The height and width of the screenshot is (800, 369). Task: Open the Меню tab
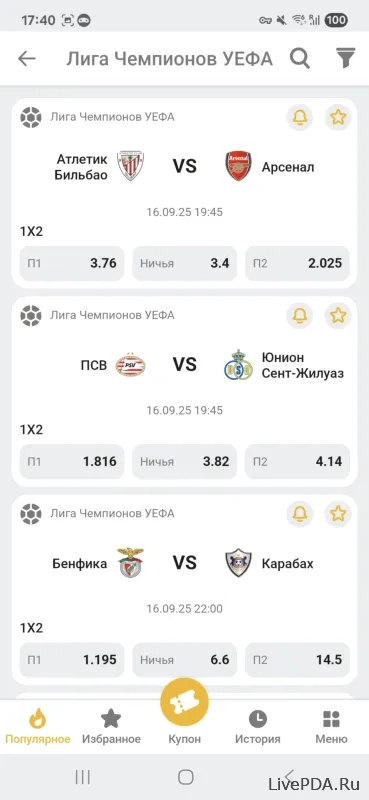point(331,727)
